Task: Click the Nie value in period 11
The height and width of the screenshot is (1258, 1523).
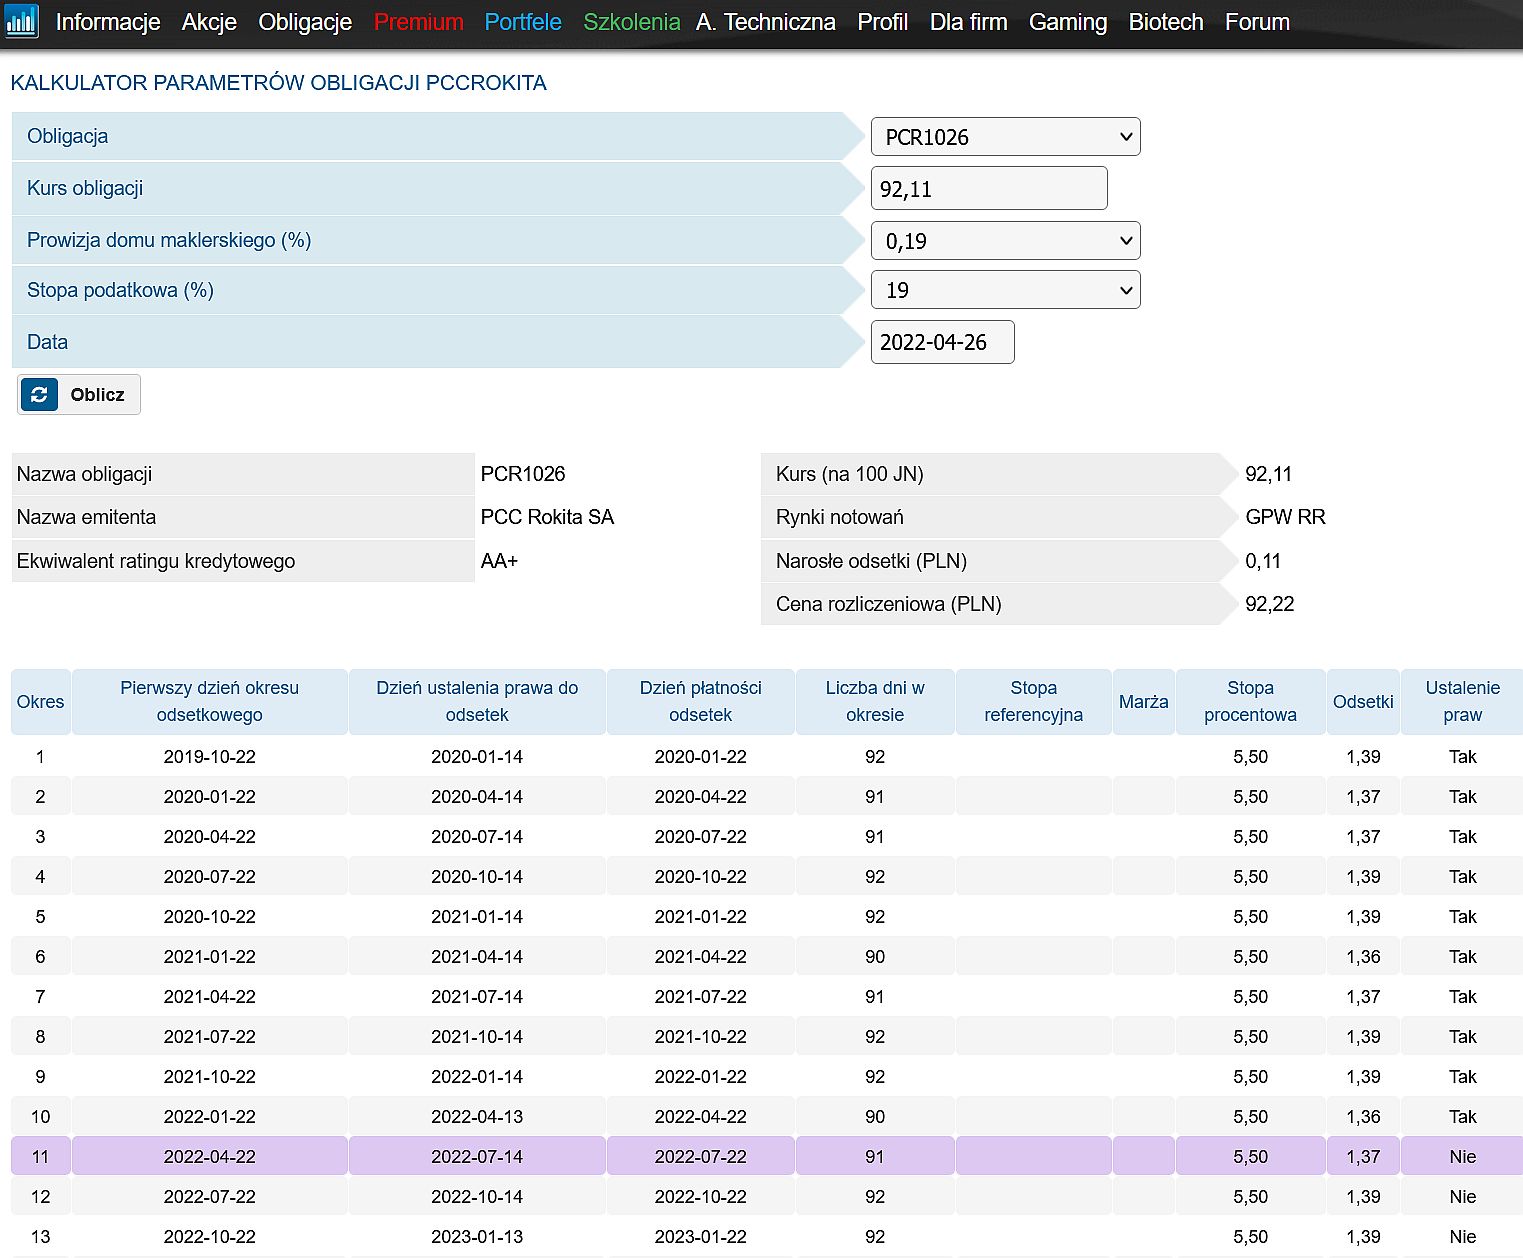Action: tap(1463, 1157)
